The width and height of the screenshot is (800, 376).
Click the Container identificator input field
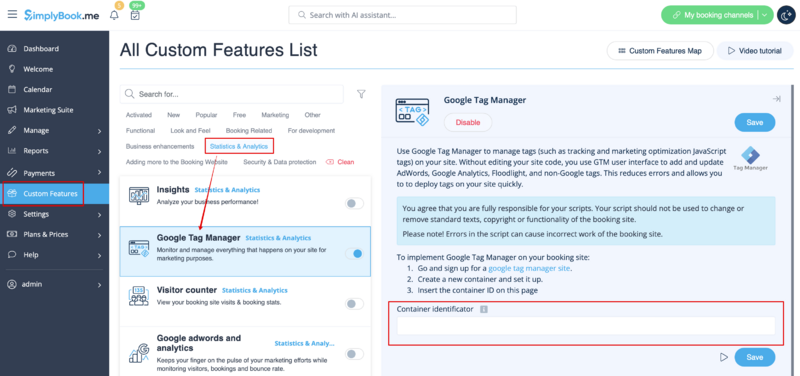tap(586, 325)
